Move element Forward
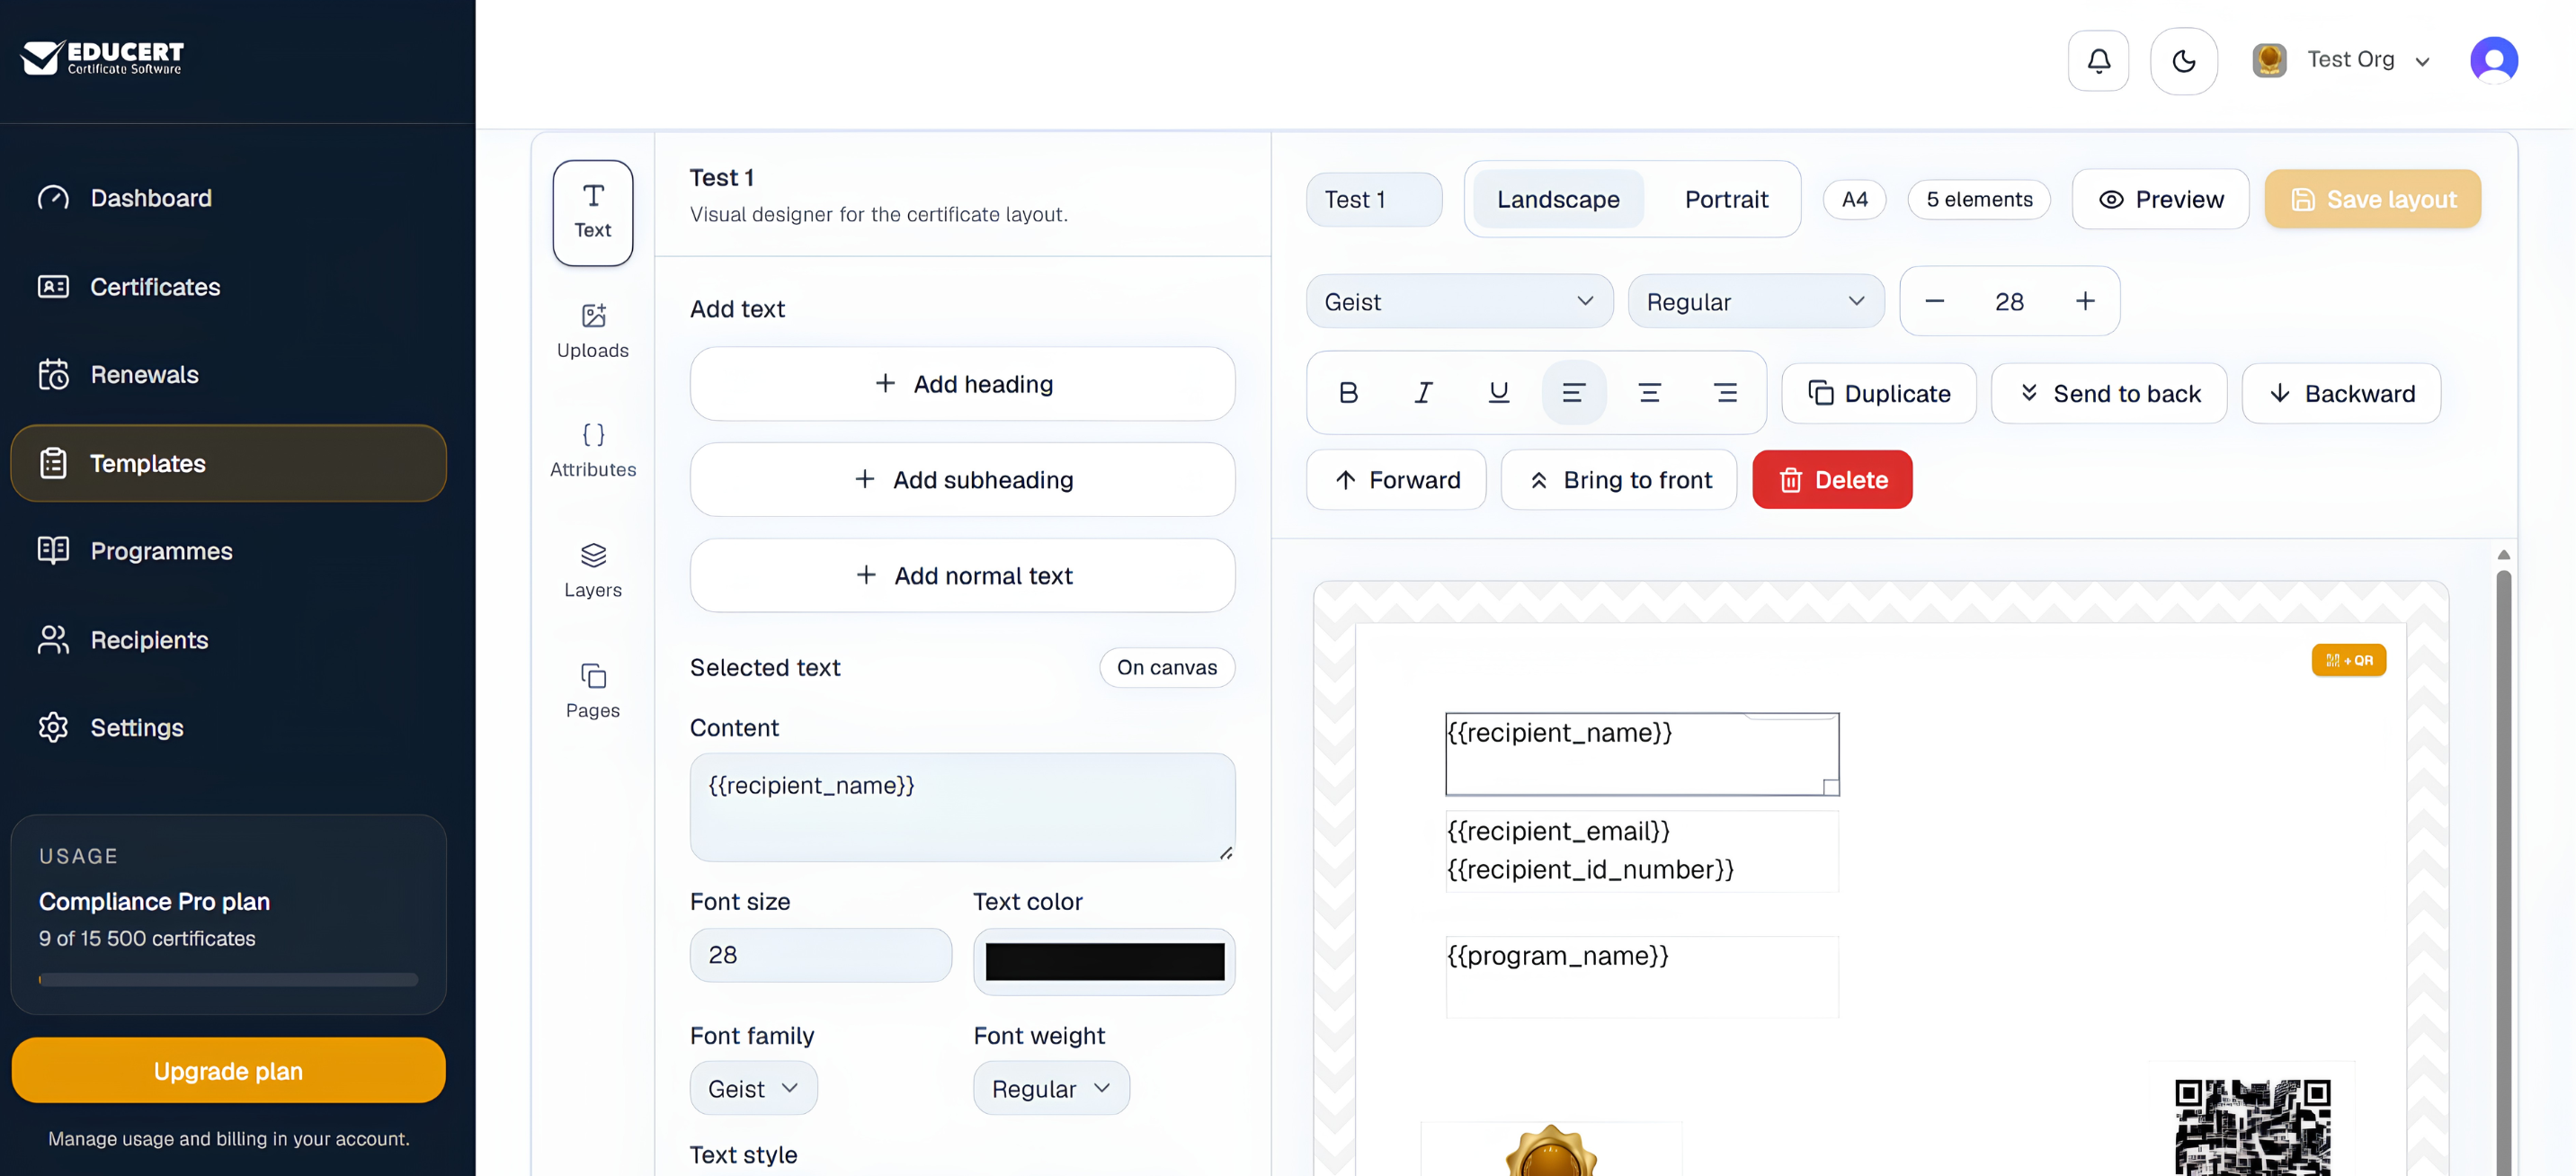Viewport: 2576px width, 1176px height. [x=1397, y=481]
